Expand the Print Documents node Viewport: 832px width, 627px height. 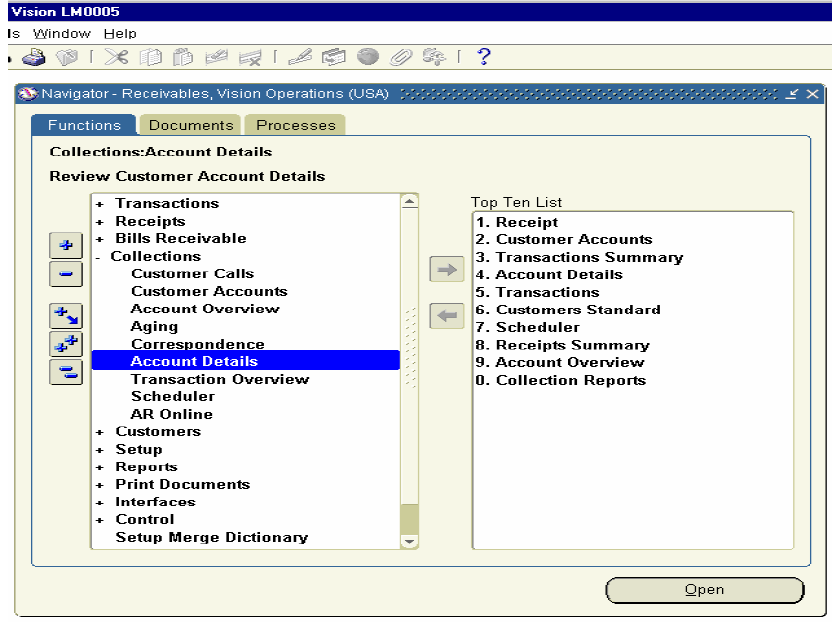[x=99, y=485]
